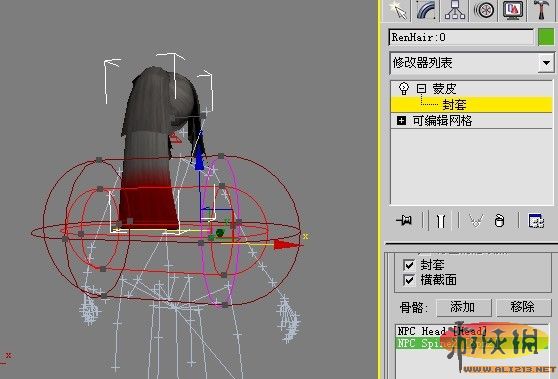Expand the 可编辑网格 stack entry
Image resolution: width=558 pixels, height=379 pixels.
(401, 121)
